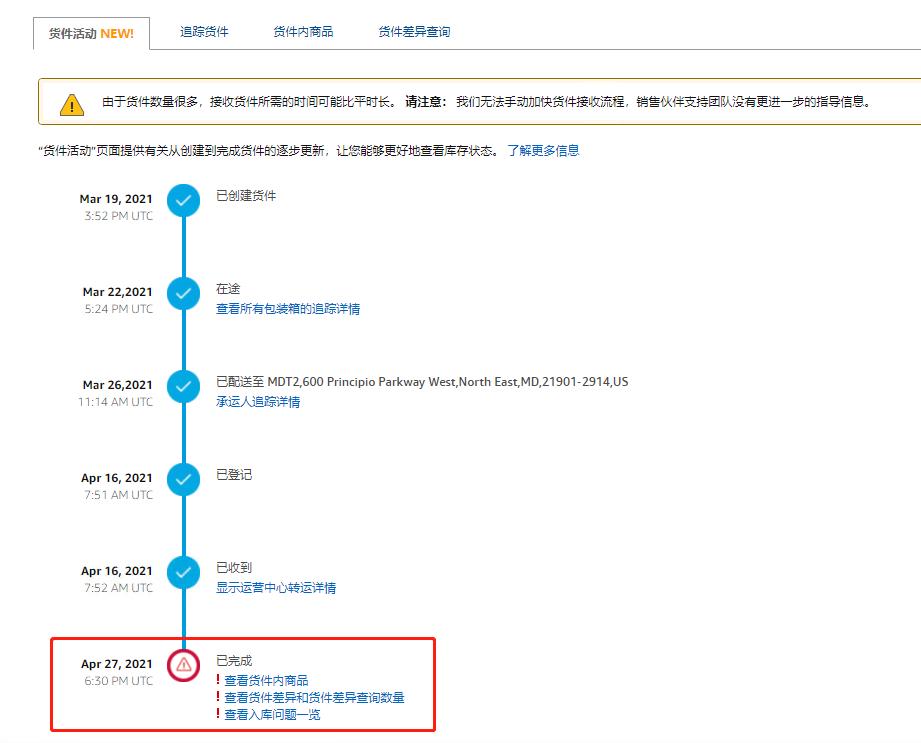Click the blue checkmark icon beside 已创建货件

182,199
